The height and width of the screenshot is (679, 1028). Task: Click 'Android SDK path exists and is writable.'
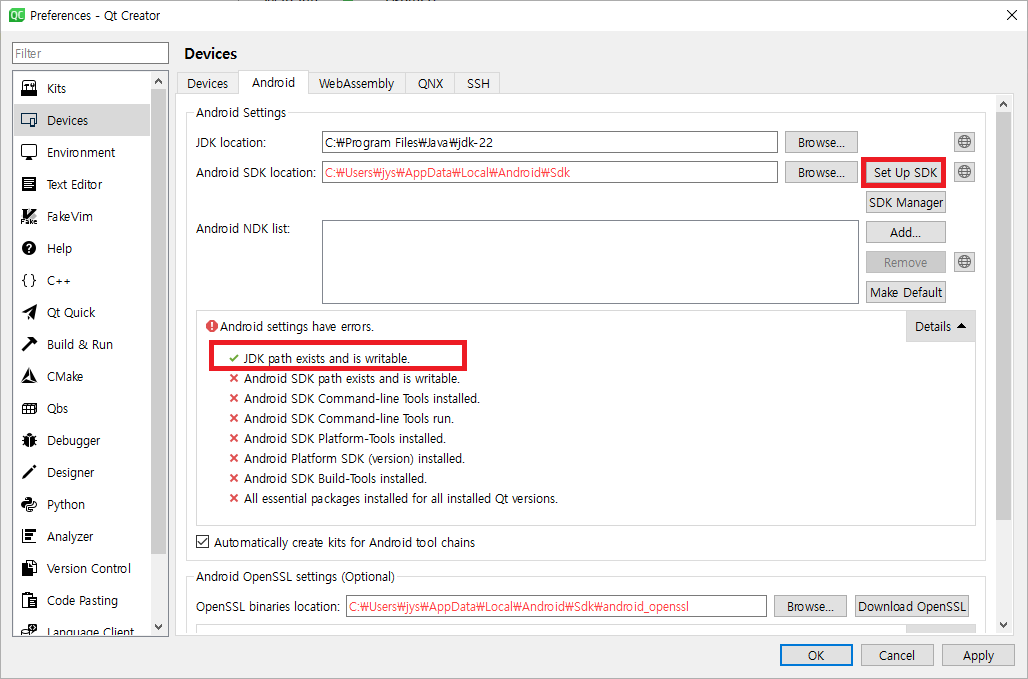coord(351,378)
